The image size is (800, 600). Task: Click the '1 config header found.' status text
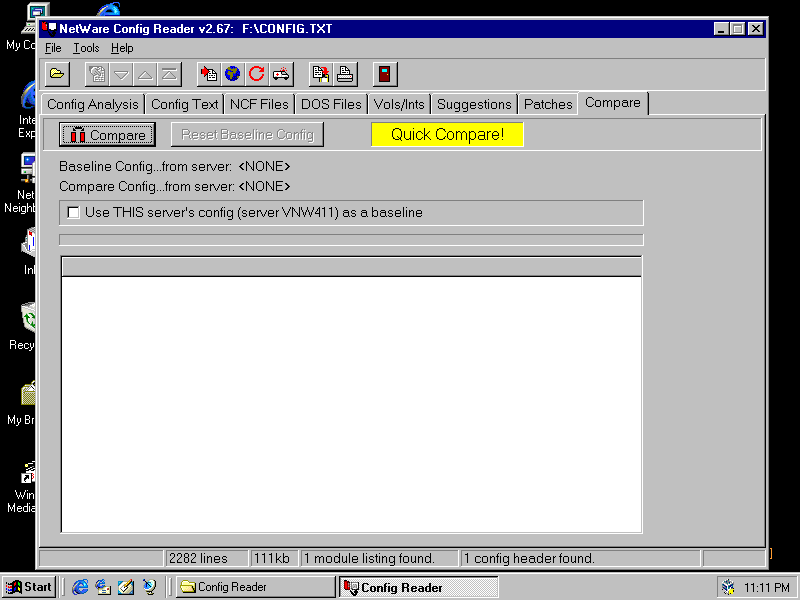[x=581, y=558]
